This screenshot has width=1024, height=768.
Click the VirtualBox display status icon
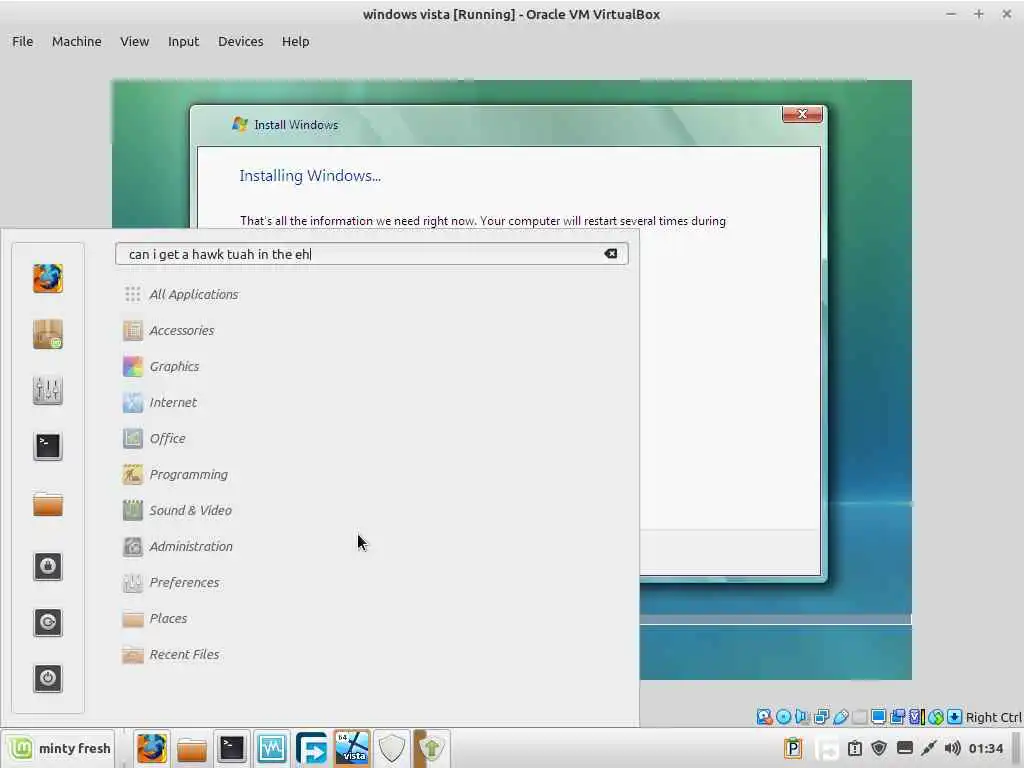coord(878,717)
